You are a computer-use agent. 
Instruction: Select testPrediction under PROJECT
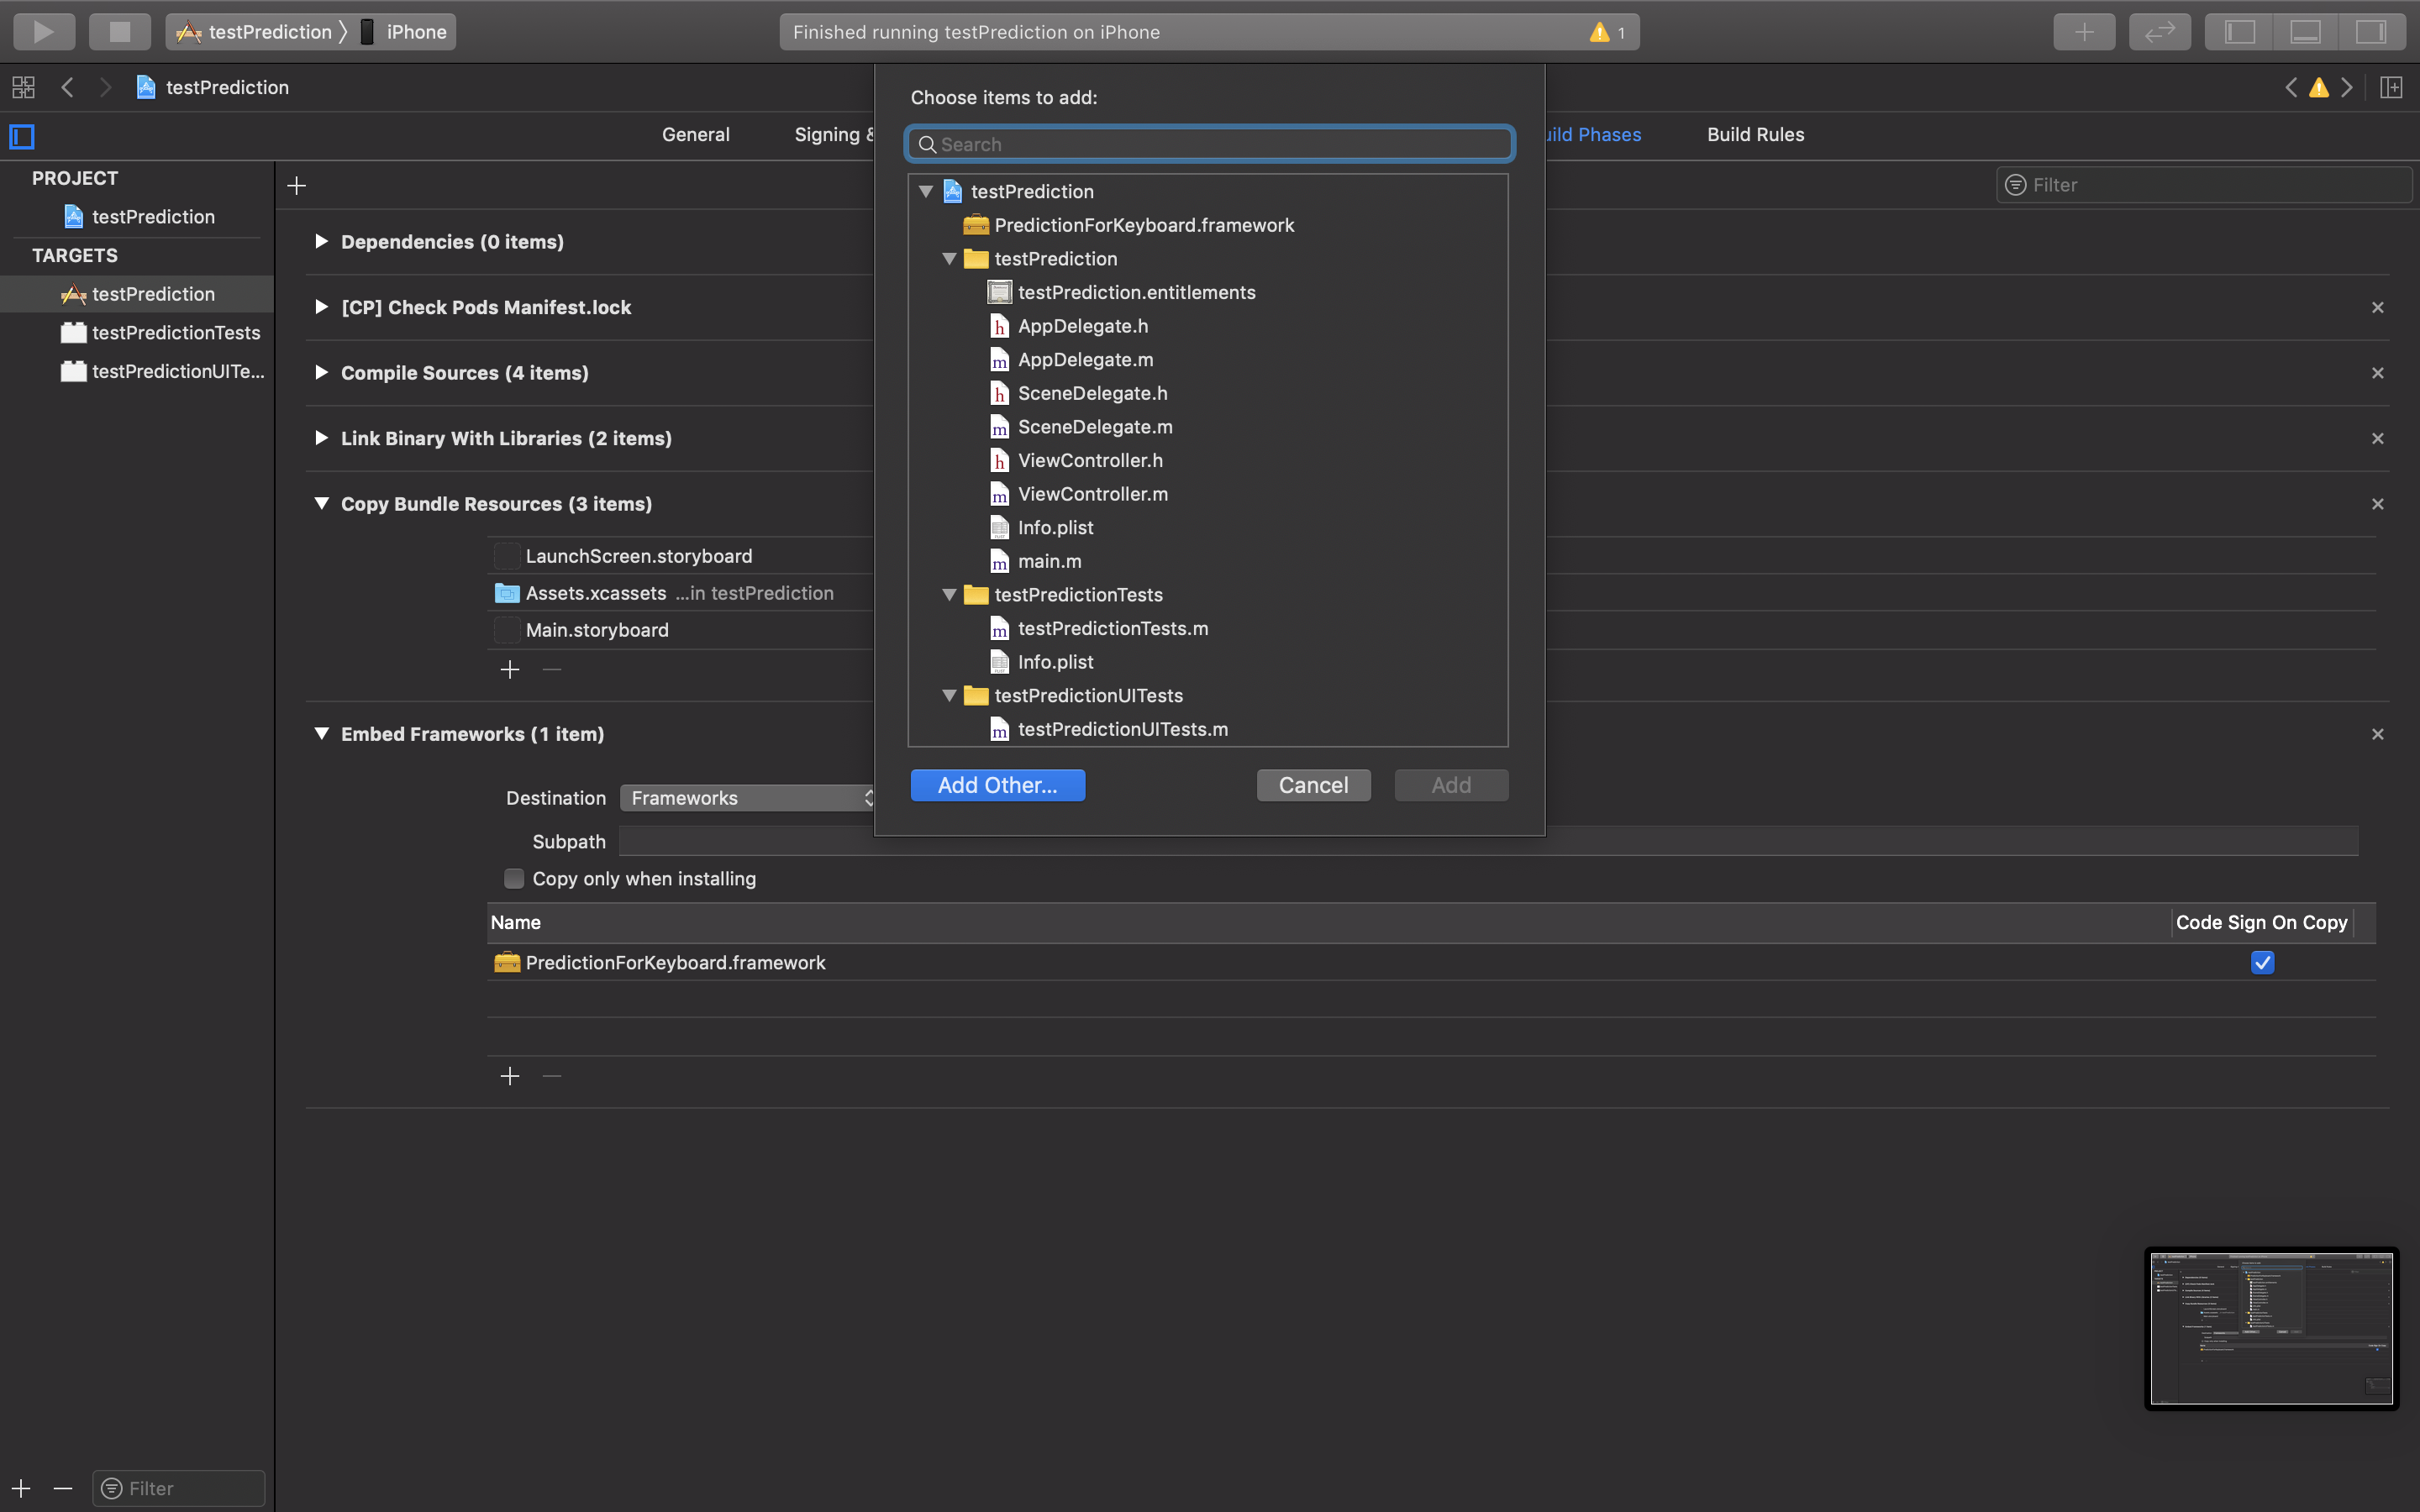pyautogui.click(x=138, y=216)
